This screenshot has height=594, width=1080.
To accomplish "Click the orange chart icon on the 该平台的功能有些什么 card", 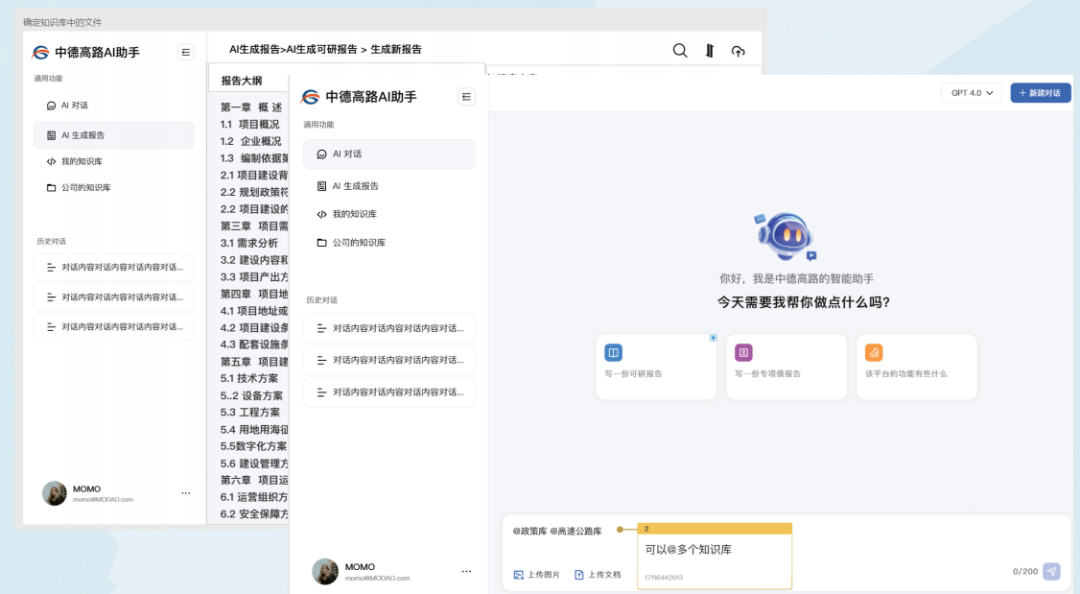I will click(x=873, y=352).
